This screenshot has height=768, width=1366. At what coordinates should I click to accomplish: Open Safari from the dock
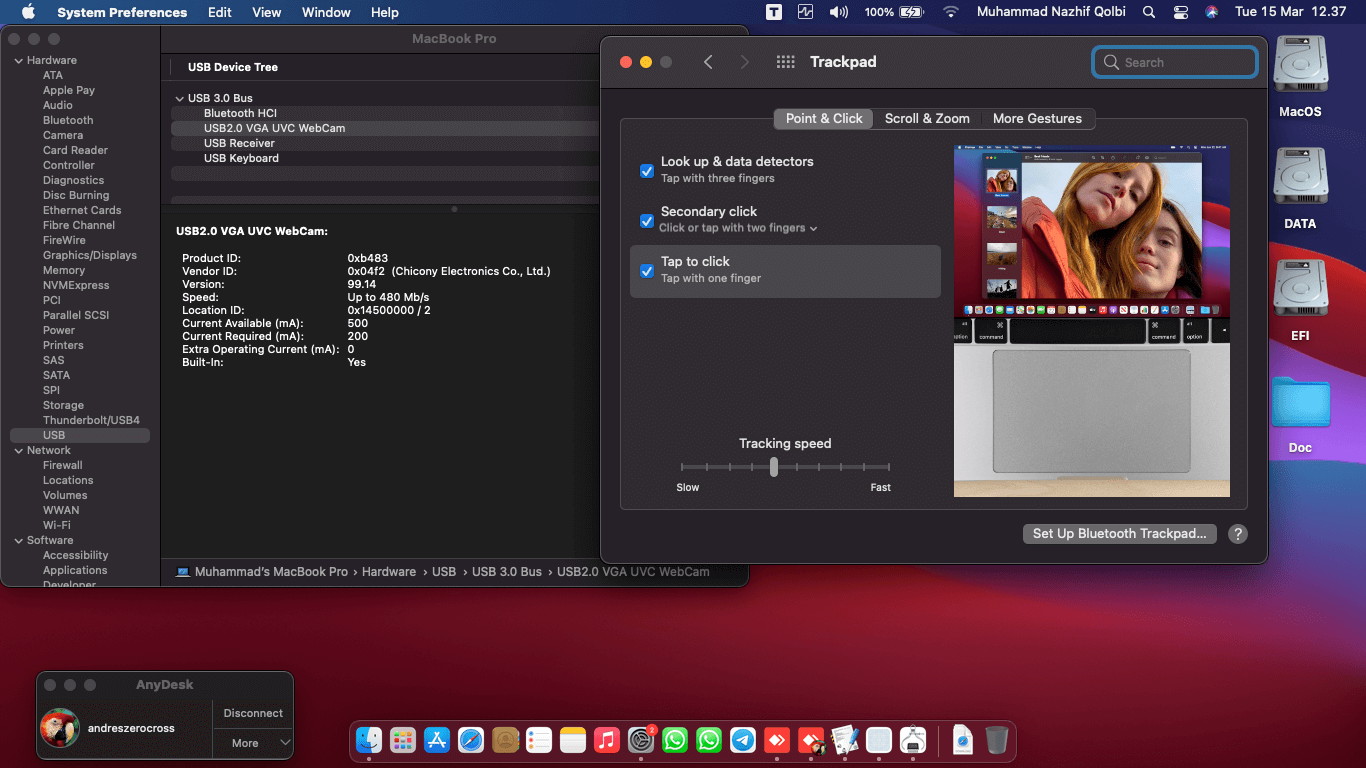471,740
